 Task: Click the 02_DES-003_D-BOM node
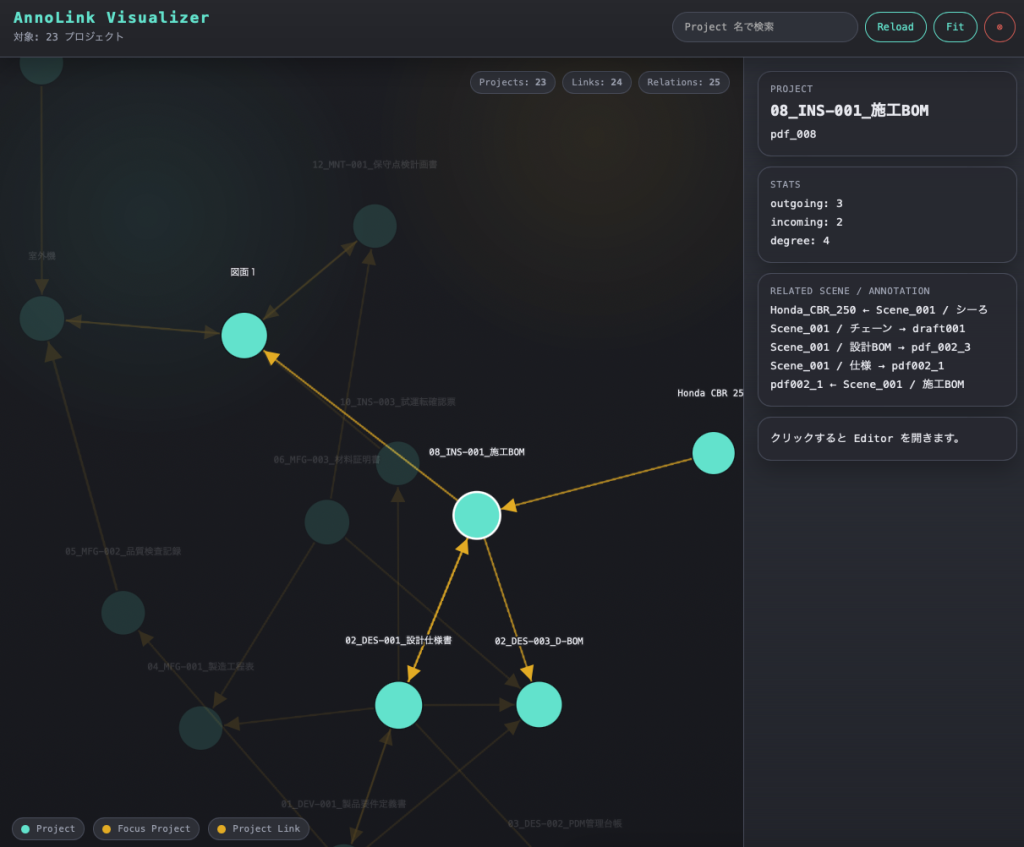pyautogui.click(x=539, y=704)
